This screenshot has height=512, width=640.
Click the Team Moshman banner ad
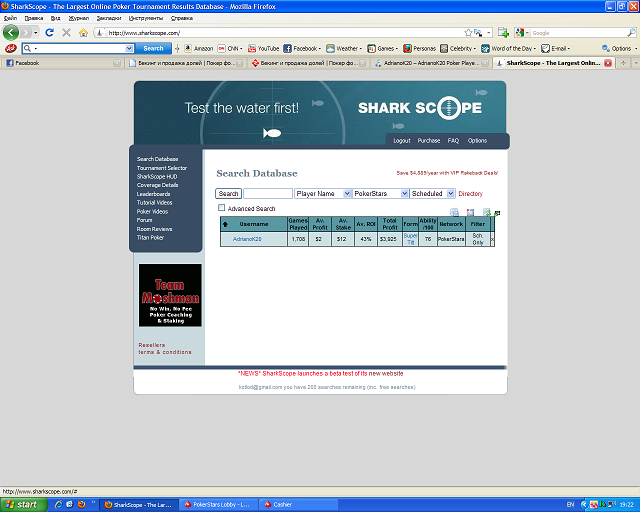[170, 295]
